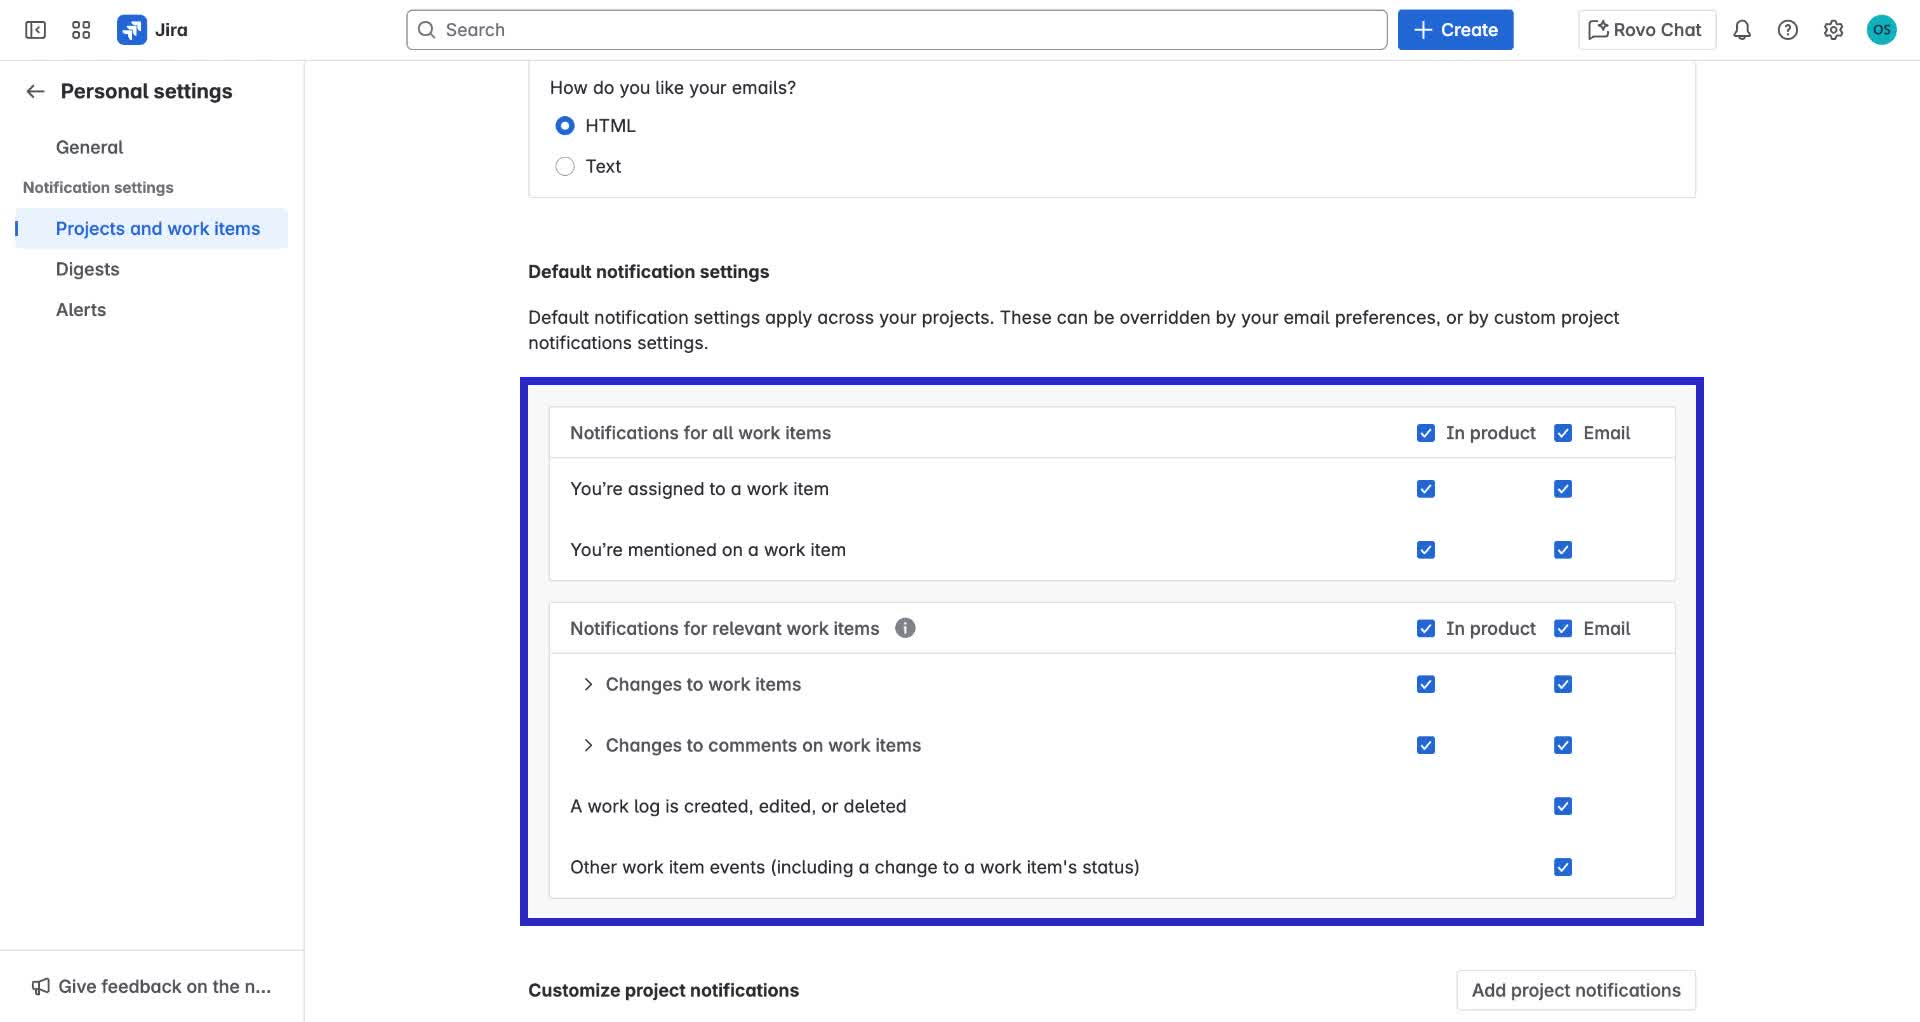Expand Changes to comments on work items
The width and height of the screenshot is (1920, 1022).
587,745
